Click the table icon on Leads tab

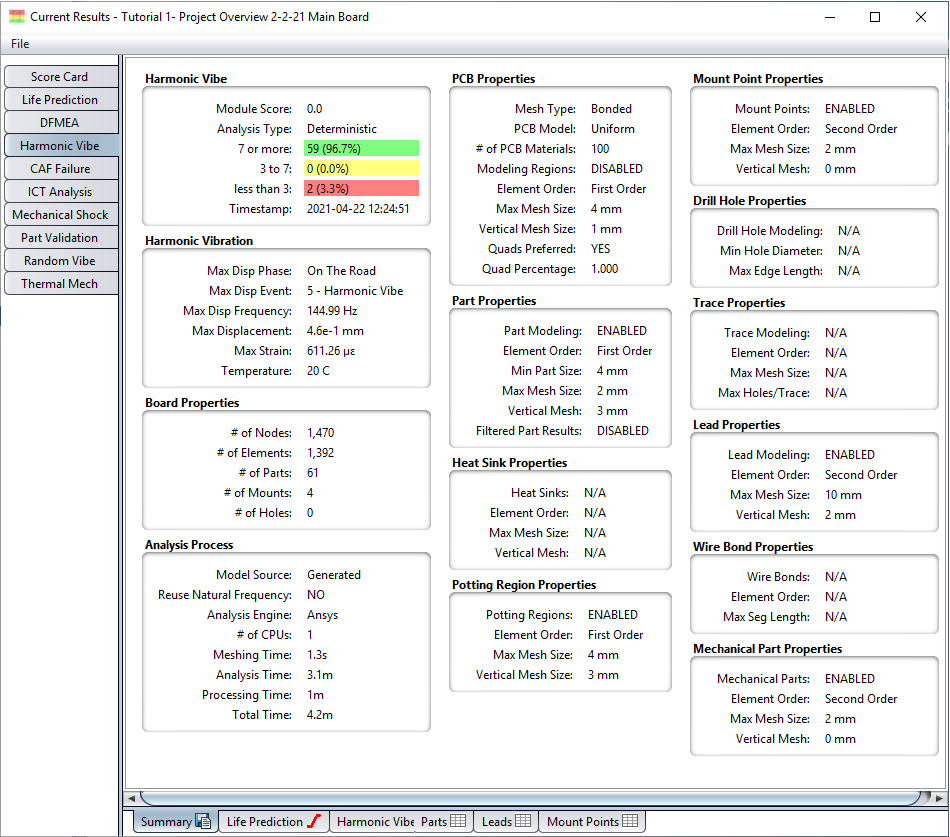tap(522, 822)
